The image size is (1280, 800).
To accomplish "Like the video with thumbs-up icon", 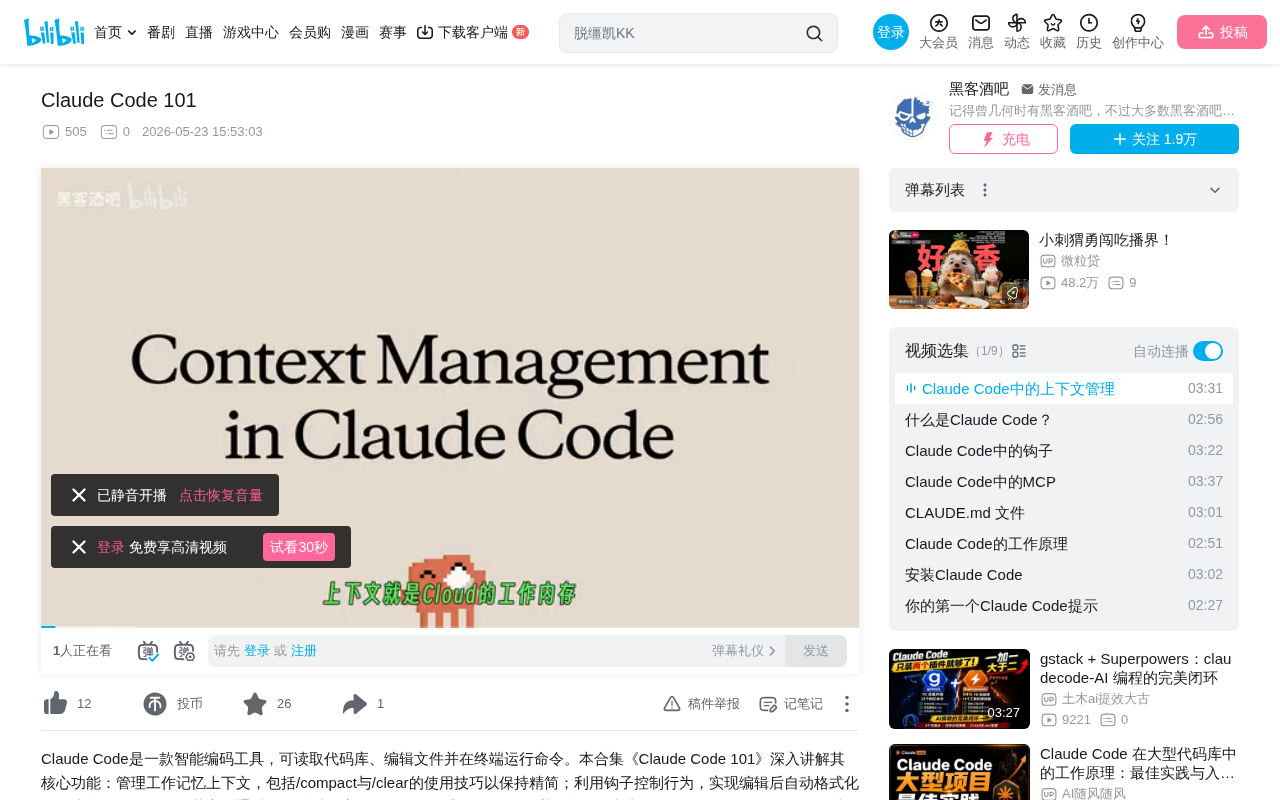I will [55, 704].
